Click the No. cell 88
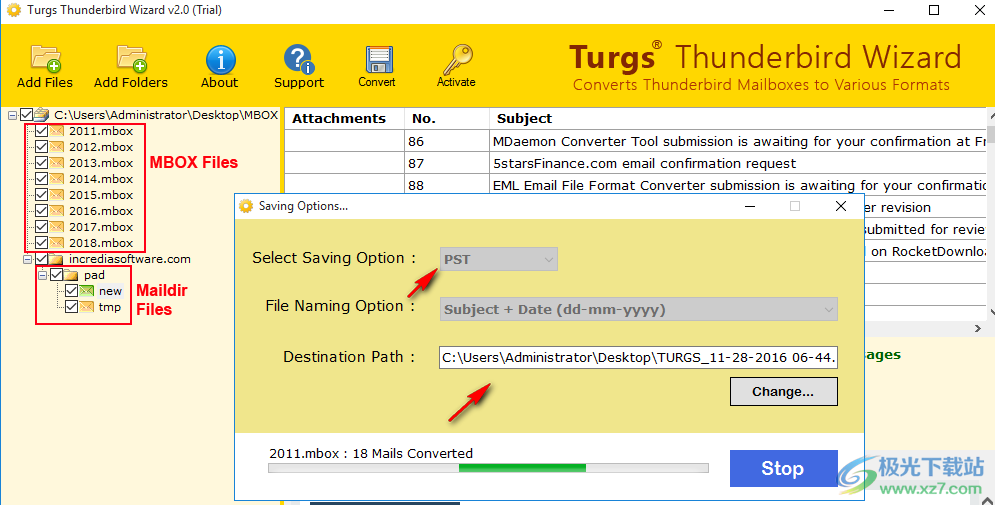995x505 pixels. [447, 185]
